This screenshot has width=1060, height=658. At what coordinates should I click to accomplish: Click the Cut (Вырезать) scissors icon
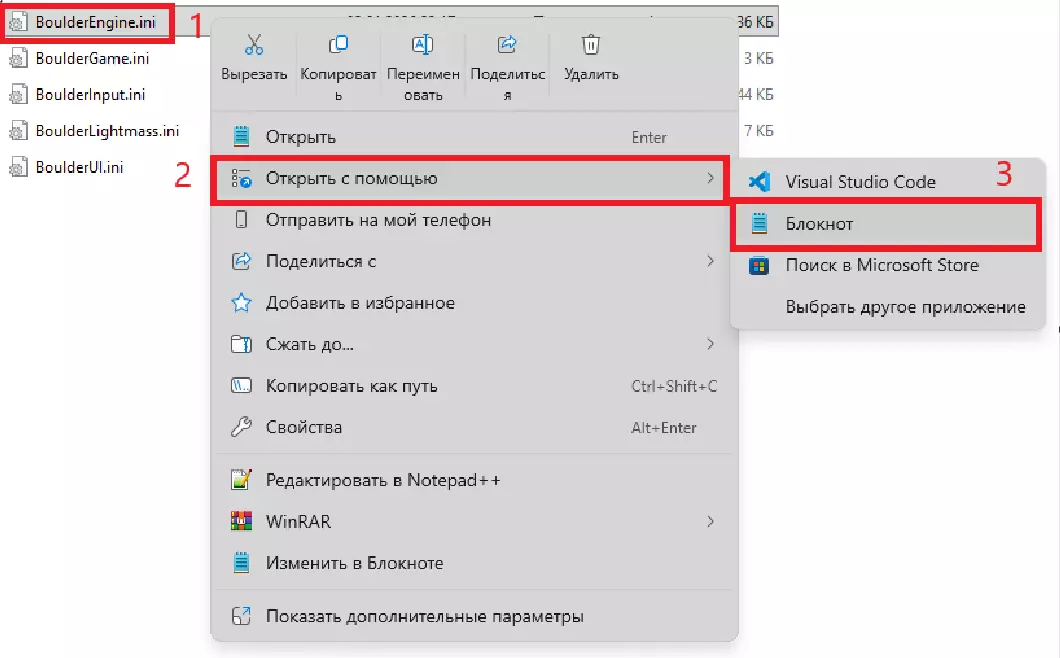coord(253,45)
